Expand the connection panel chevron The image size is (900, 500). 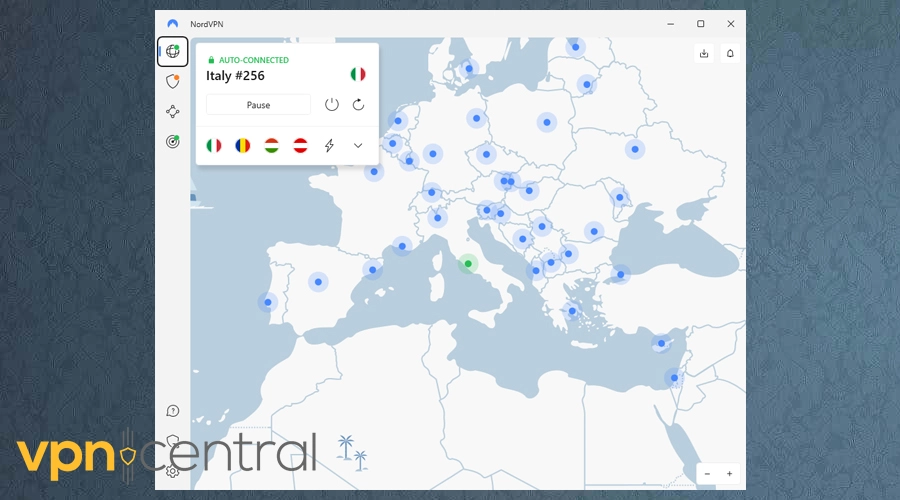click(x=358, y=146)
